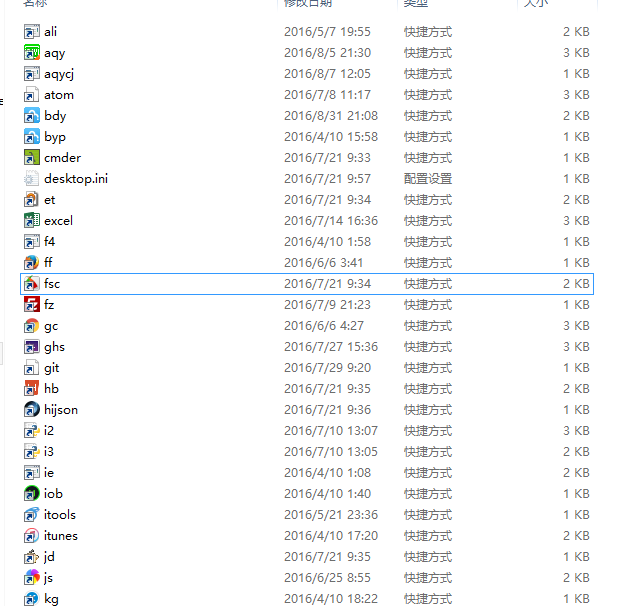Click date "2016/8/31 21:08" of bdy
Screen dimensions: 639x614
[x=331, y=116]
